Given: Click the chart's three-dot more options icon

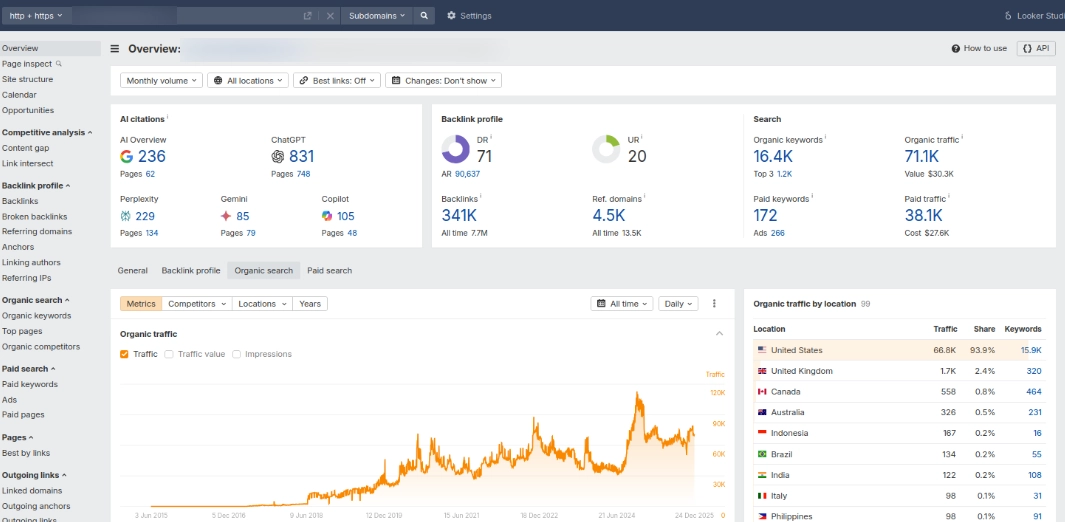Looking at the screenshot, I should click(x=714, y=304).
